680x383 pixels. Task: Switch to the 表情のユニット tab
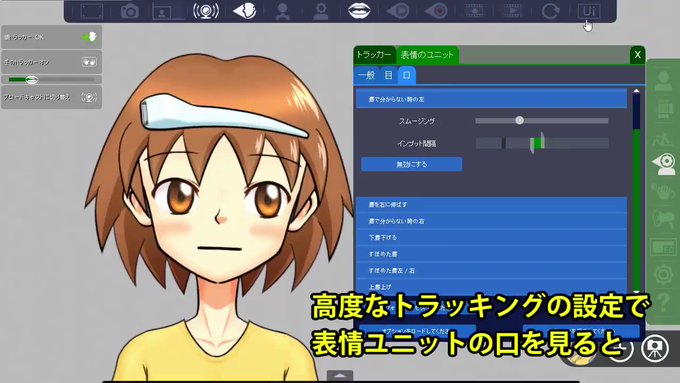427,55
